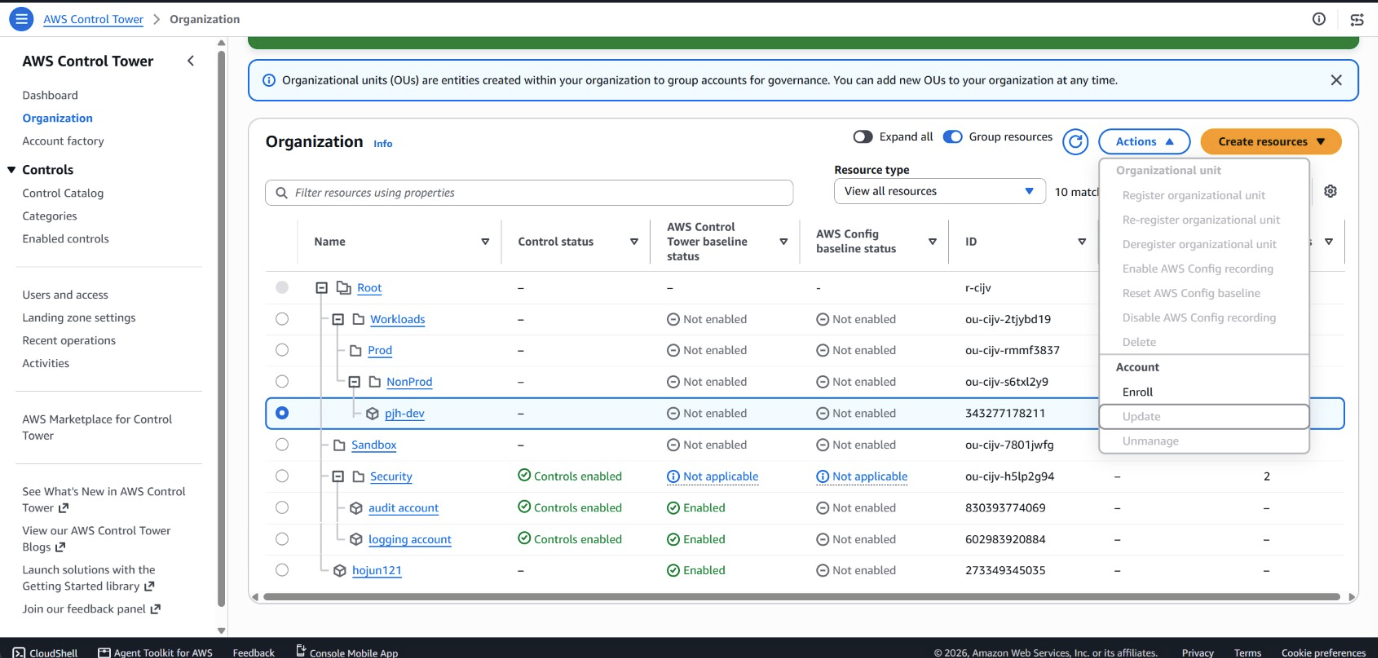Close the Actions dropdown menu
Screen dimensions: 1378x658
(1144, 142)
